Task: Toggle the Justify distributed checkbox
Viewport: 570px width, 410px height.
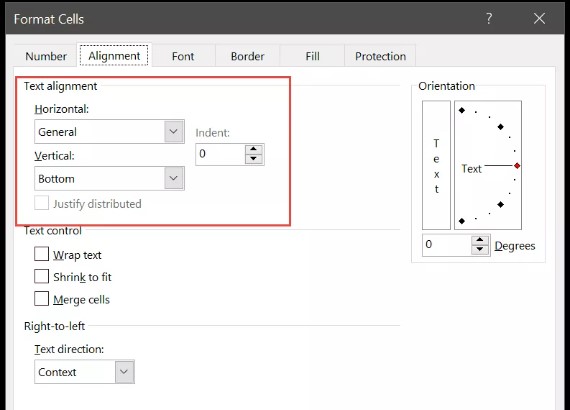Action: coord(41,203)
